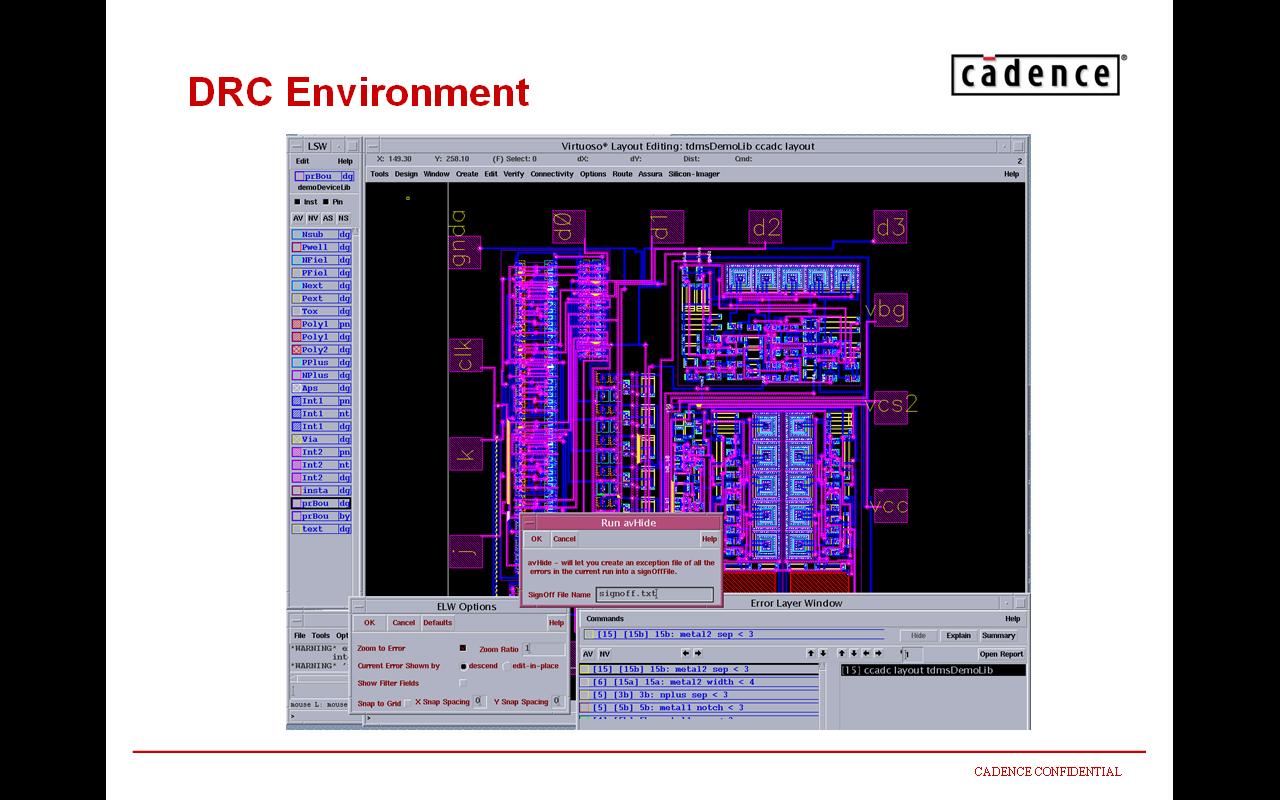Viewport: 1280px width, 800px height.
Task: Toggle the Snap to Grid checkbox
Action: [x=408, y=702]
